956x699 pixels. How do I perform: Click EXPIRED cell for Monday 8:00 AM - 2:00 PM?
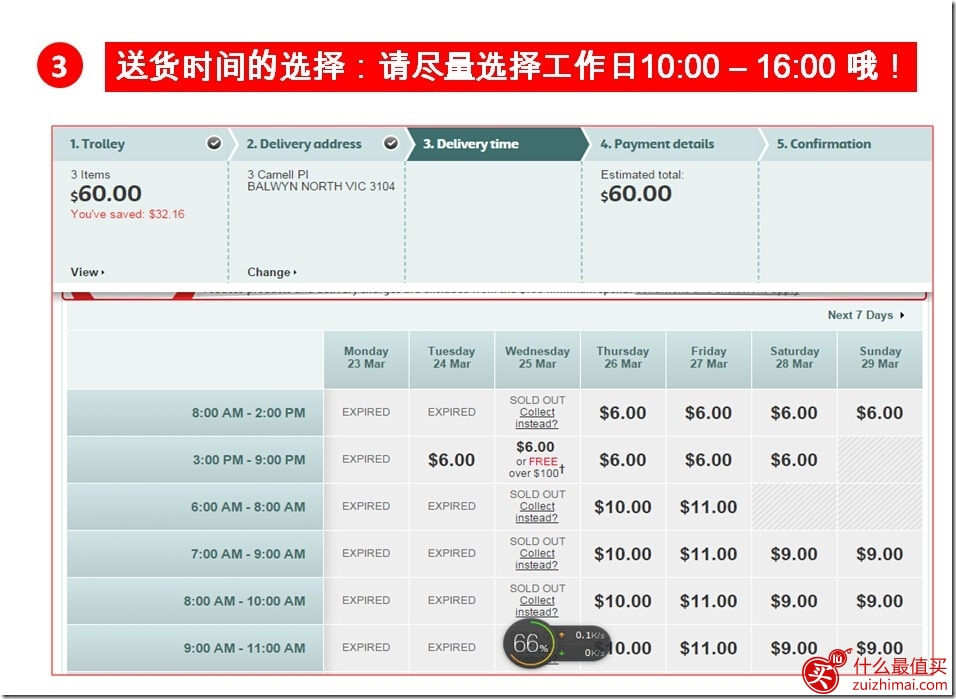click(x=366, y=413)
